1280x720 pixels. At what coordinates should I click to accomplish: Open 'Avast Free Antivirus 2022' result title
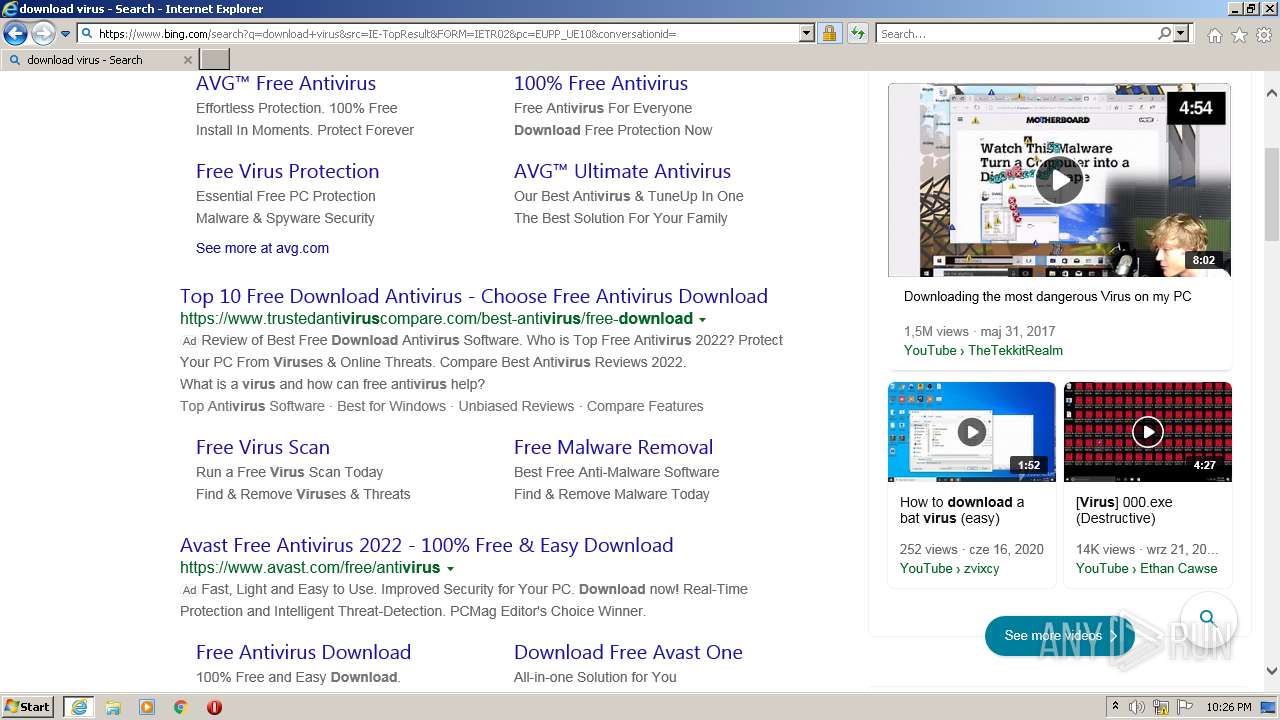[x=426, y=545]
